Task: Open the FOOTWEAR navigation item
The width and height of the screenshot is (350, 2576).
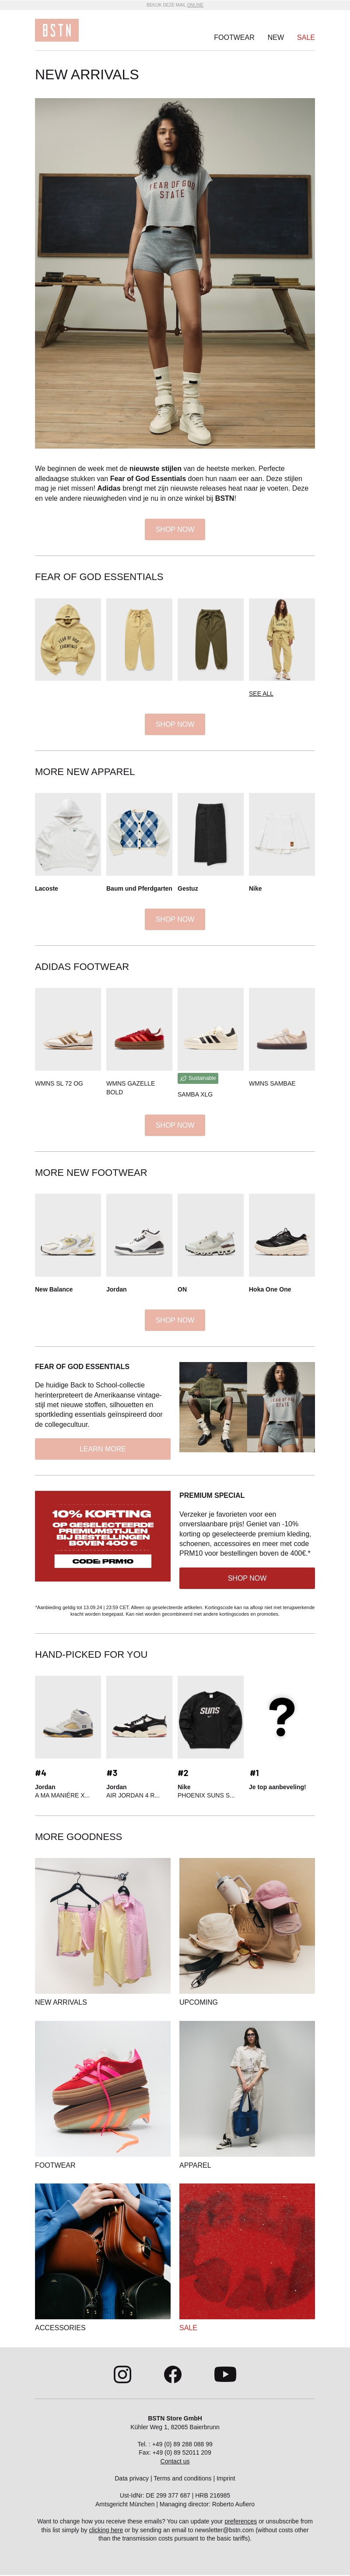Action: point(234,37)
